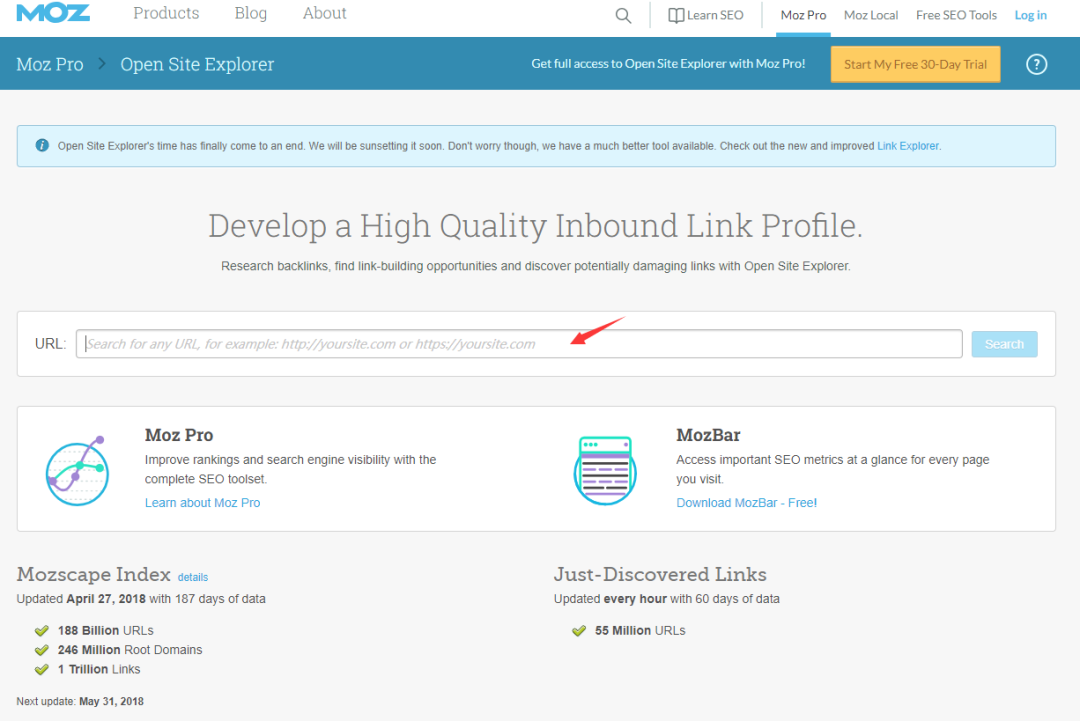Start My Free 30-Day Trial
The width and height of the screenshot is (1080, 721).
915,64
